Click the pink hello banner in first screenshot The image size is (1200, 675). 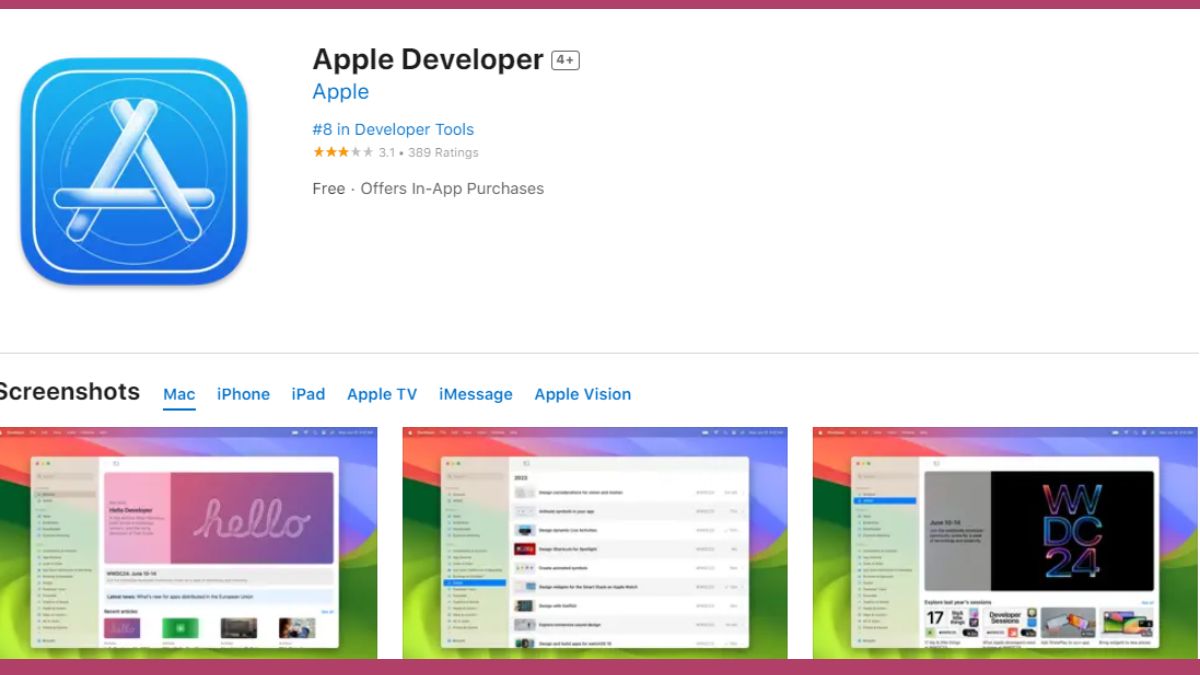(x=251, y=519)
